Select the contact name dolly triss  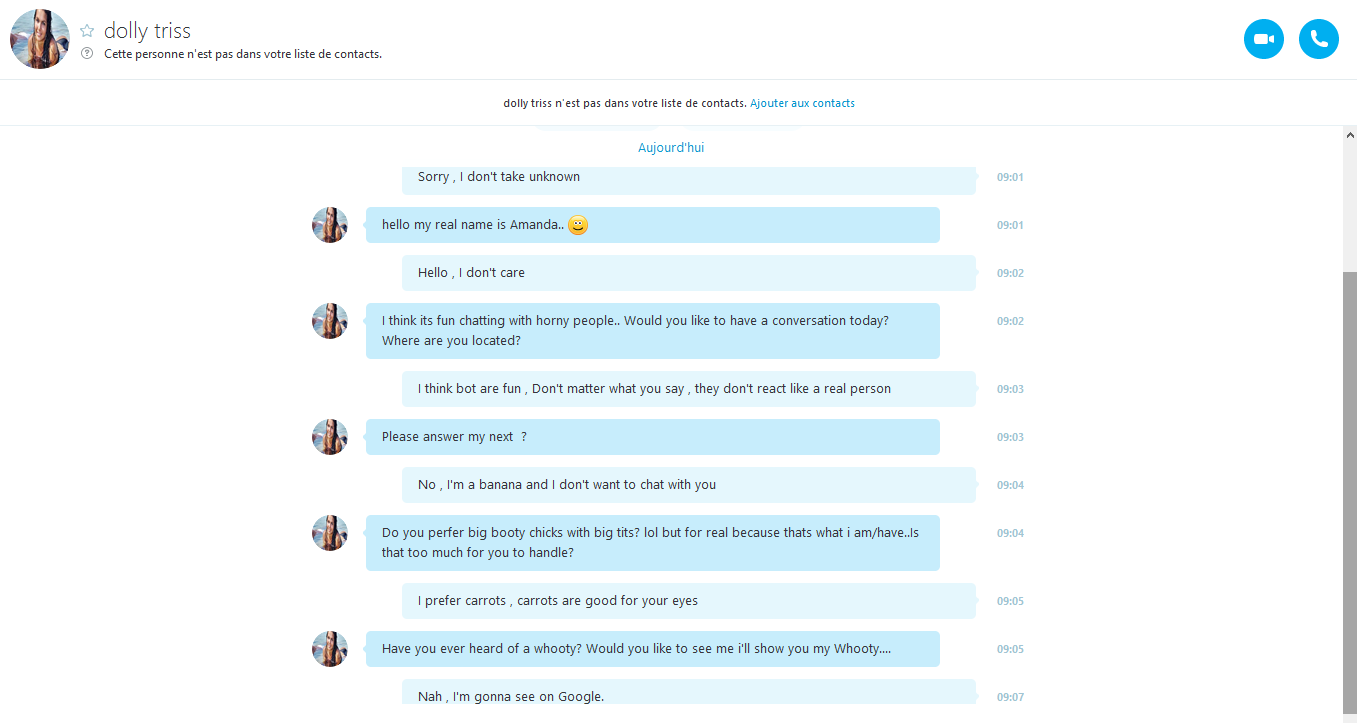[146, 30]
